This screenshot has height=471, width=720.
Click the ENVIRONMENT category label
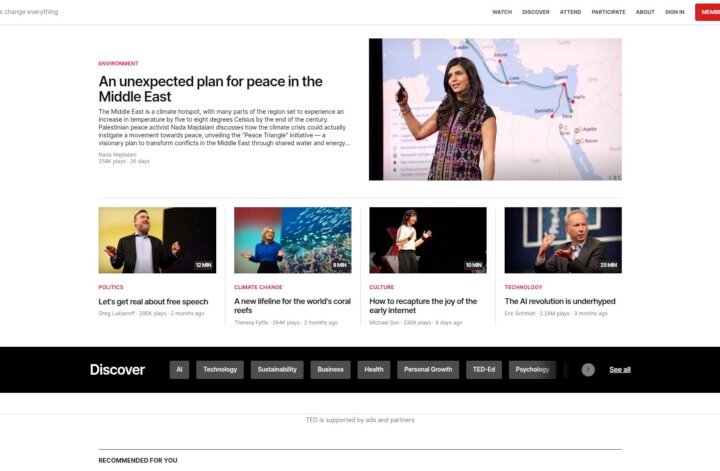[118, 63]
